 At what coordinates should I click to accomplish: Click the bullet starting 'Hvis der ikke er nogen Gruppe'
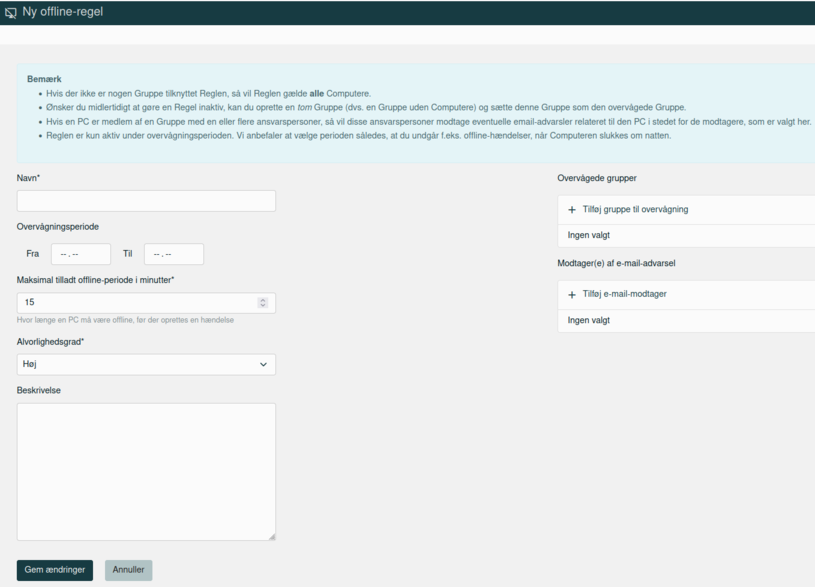(x=208, y=94)
